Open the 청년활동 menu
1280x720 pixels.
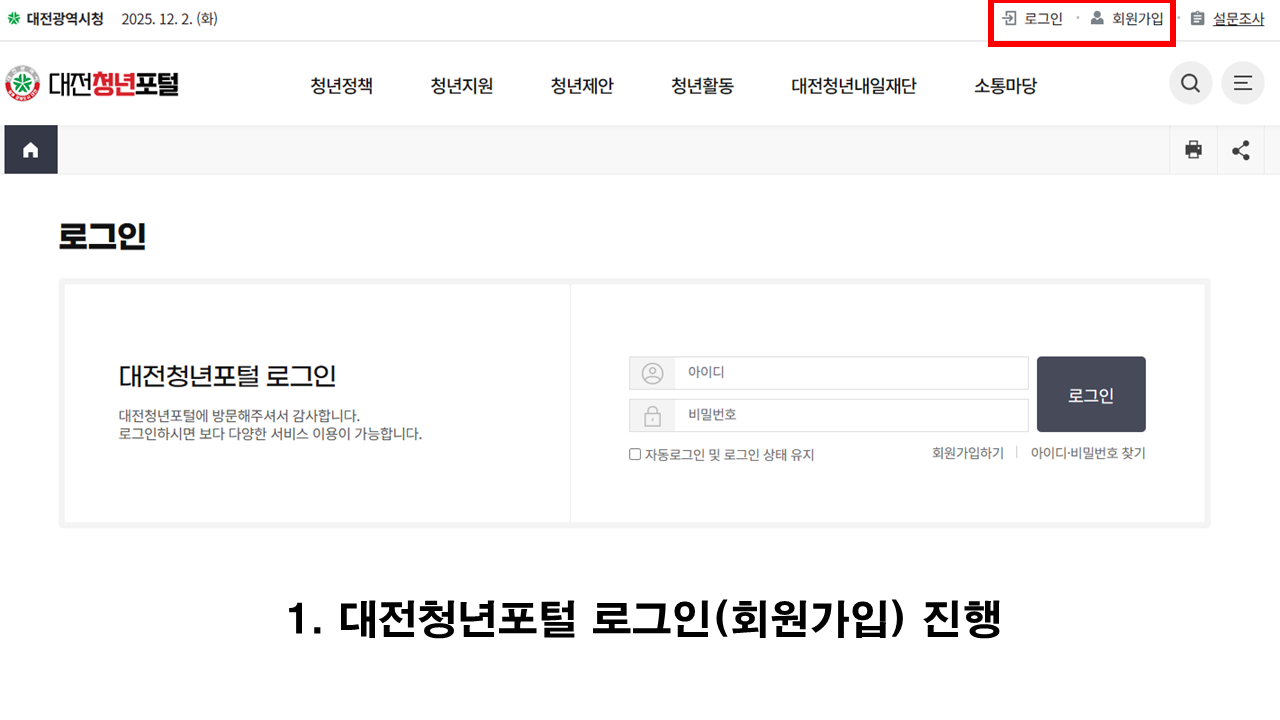(702, 86)
